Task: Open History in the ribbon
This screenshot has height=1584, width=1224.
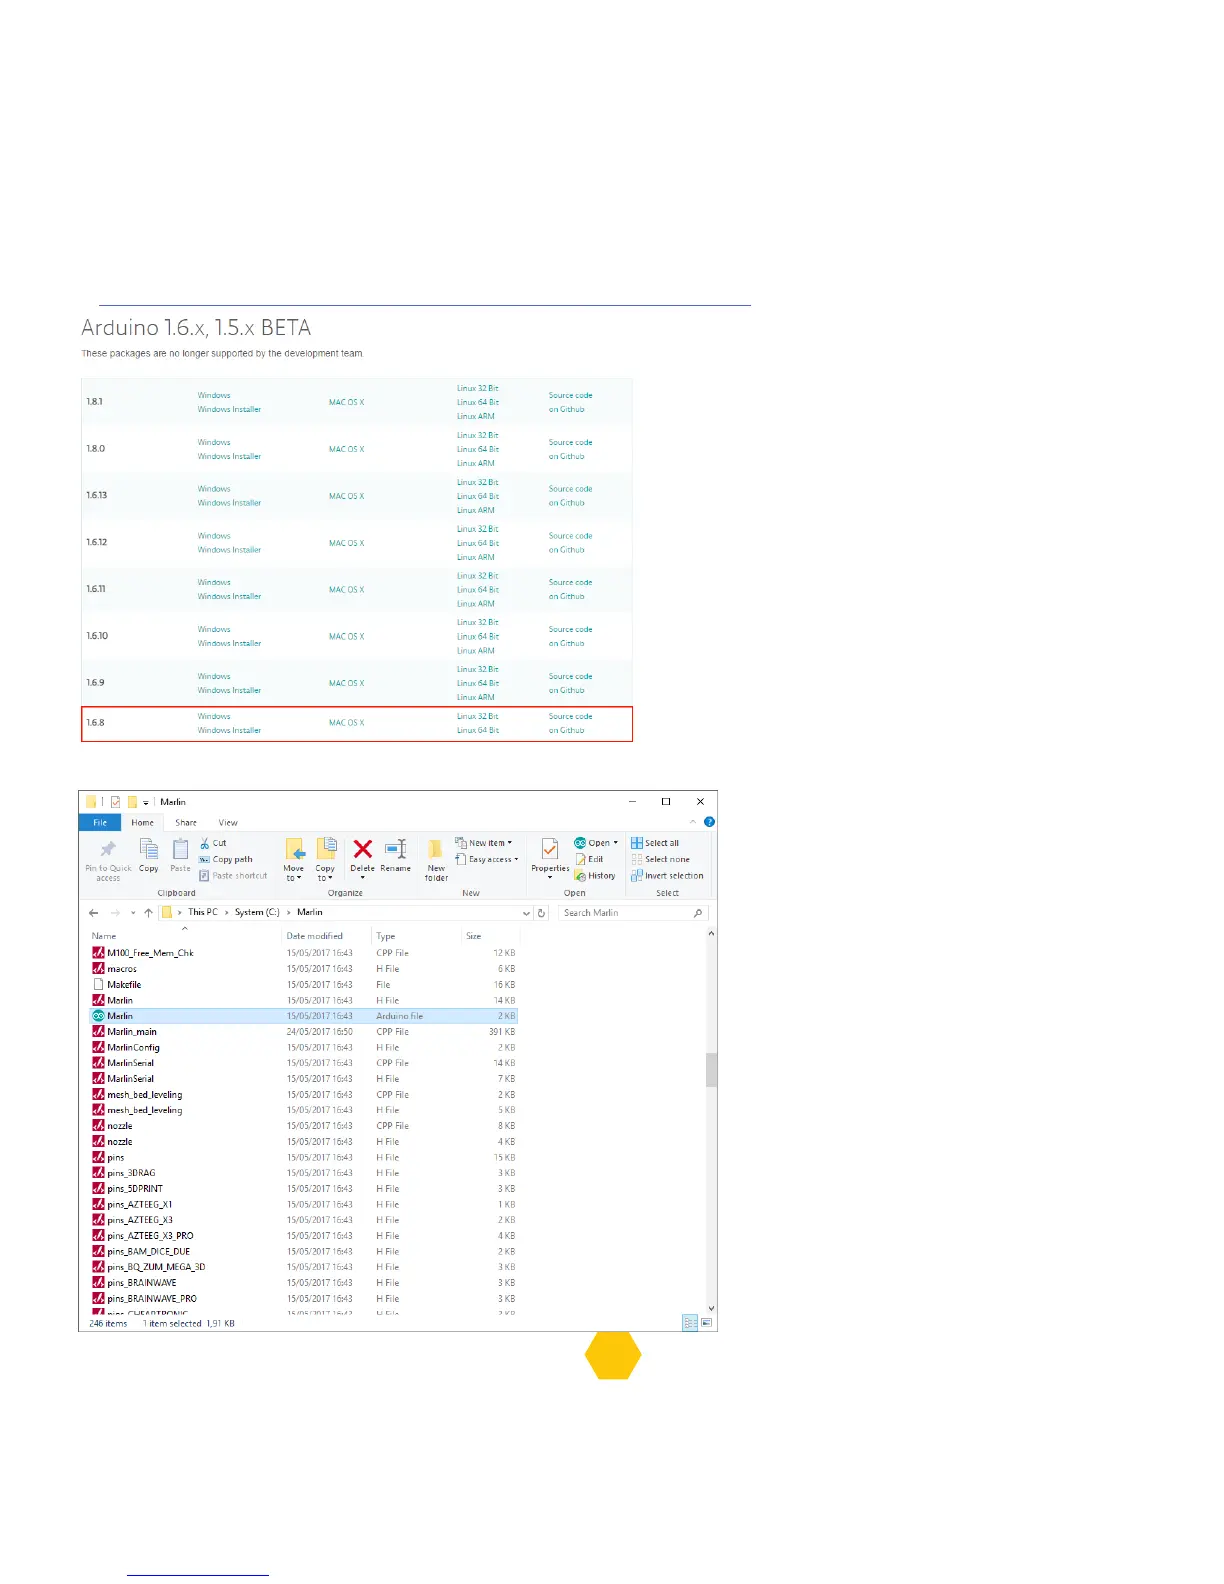Action: point(595,875)
